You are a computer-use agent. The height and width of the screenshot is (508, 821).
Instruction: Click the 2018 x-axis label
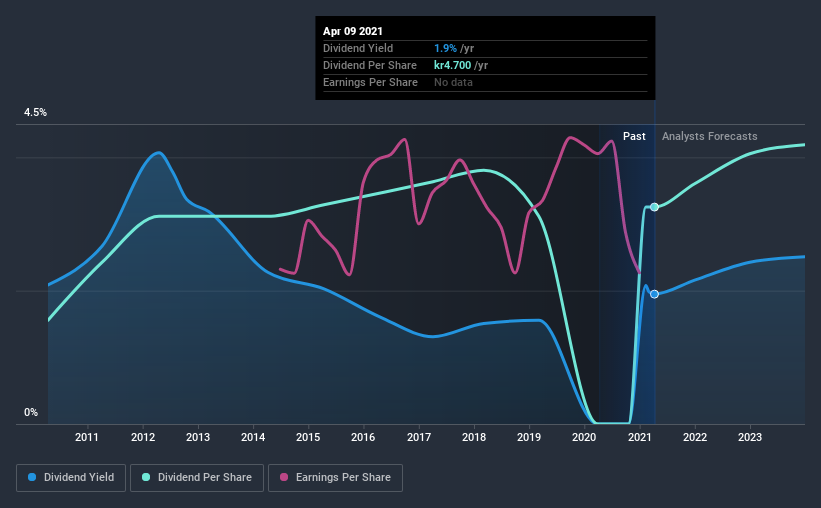click(474, 437)
